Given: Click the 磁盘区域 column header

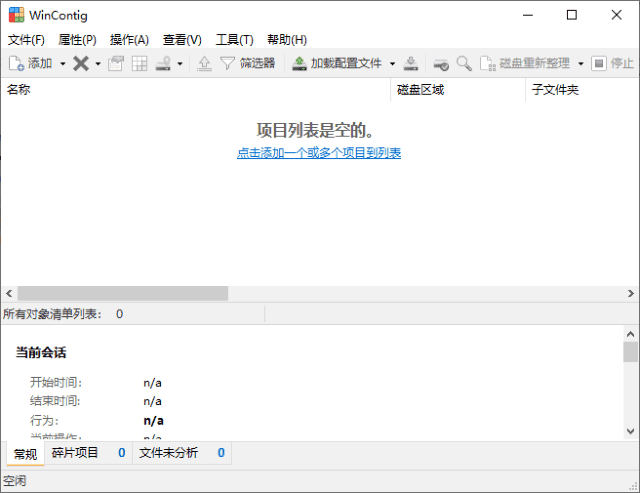Looking at the screenshot, I should pyautogui.click(x=420, y=90).
